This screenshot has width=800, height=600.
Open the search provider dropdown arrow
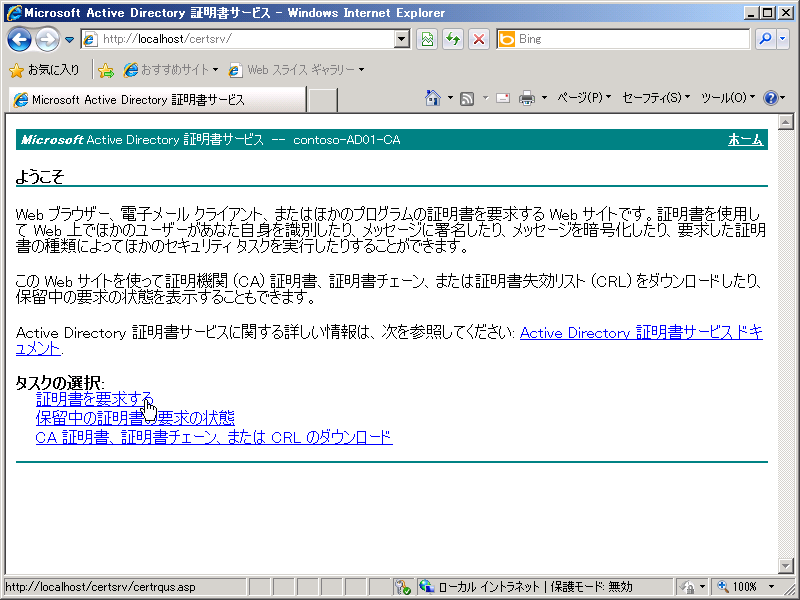[x=783, y=39]
